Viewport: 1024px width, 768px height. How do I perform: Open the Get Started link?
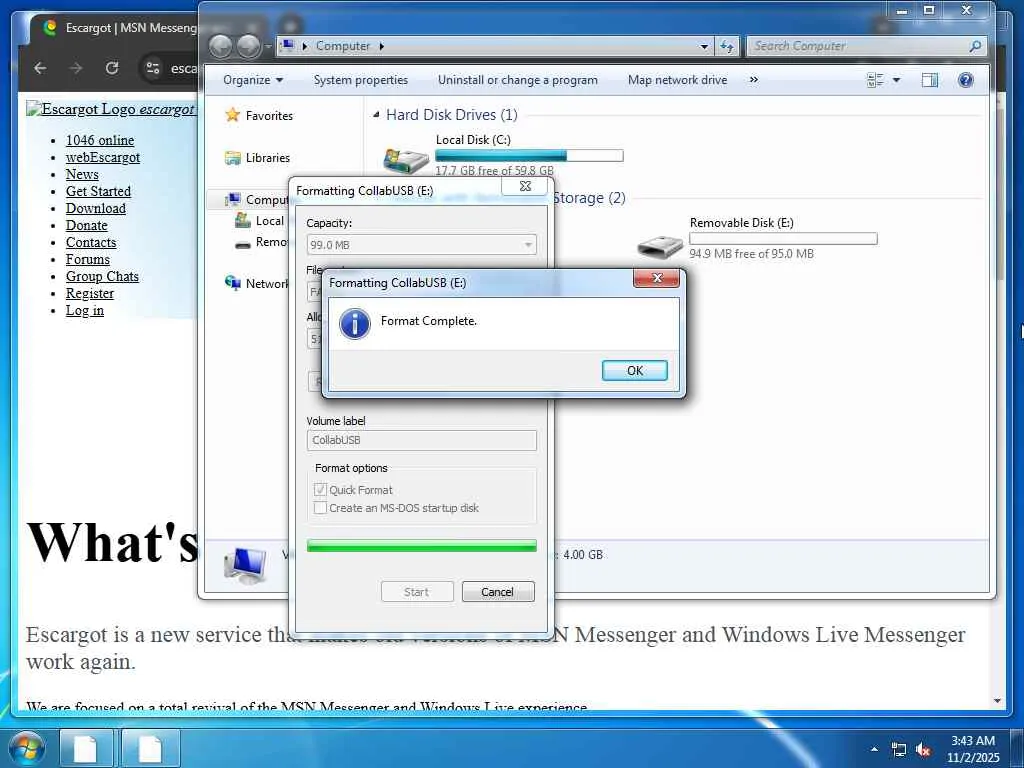click(x=98, y=191)
